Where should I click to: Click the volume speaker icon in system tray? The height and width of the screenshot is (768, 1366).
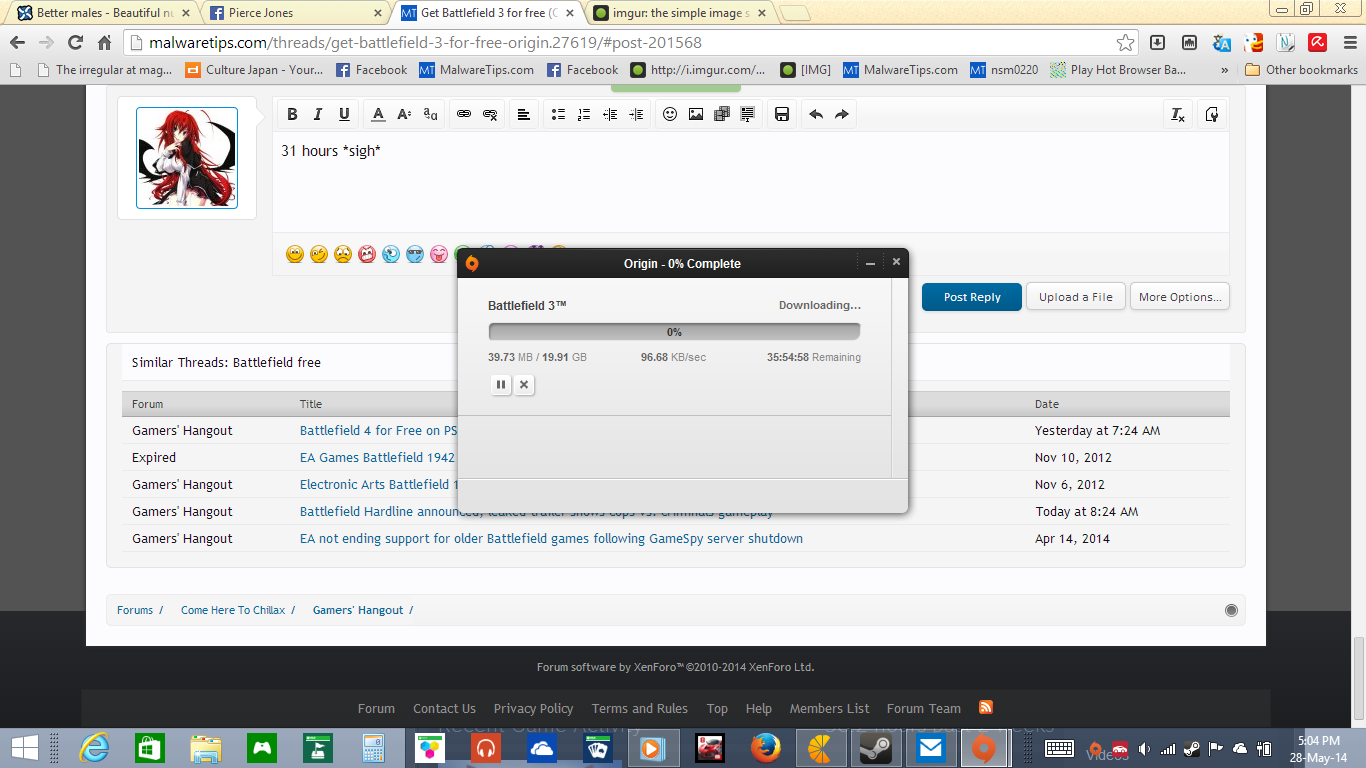1144,749
